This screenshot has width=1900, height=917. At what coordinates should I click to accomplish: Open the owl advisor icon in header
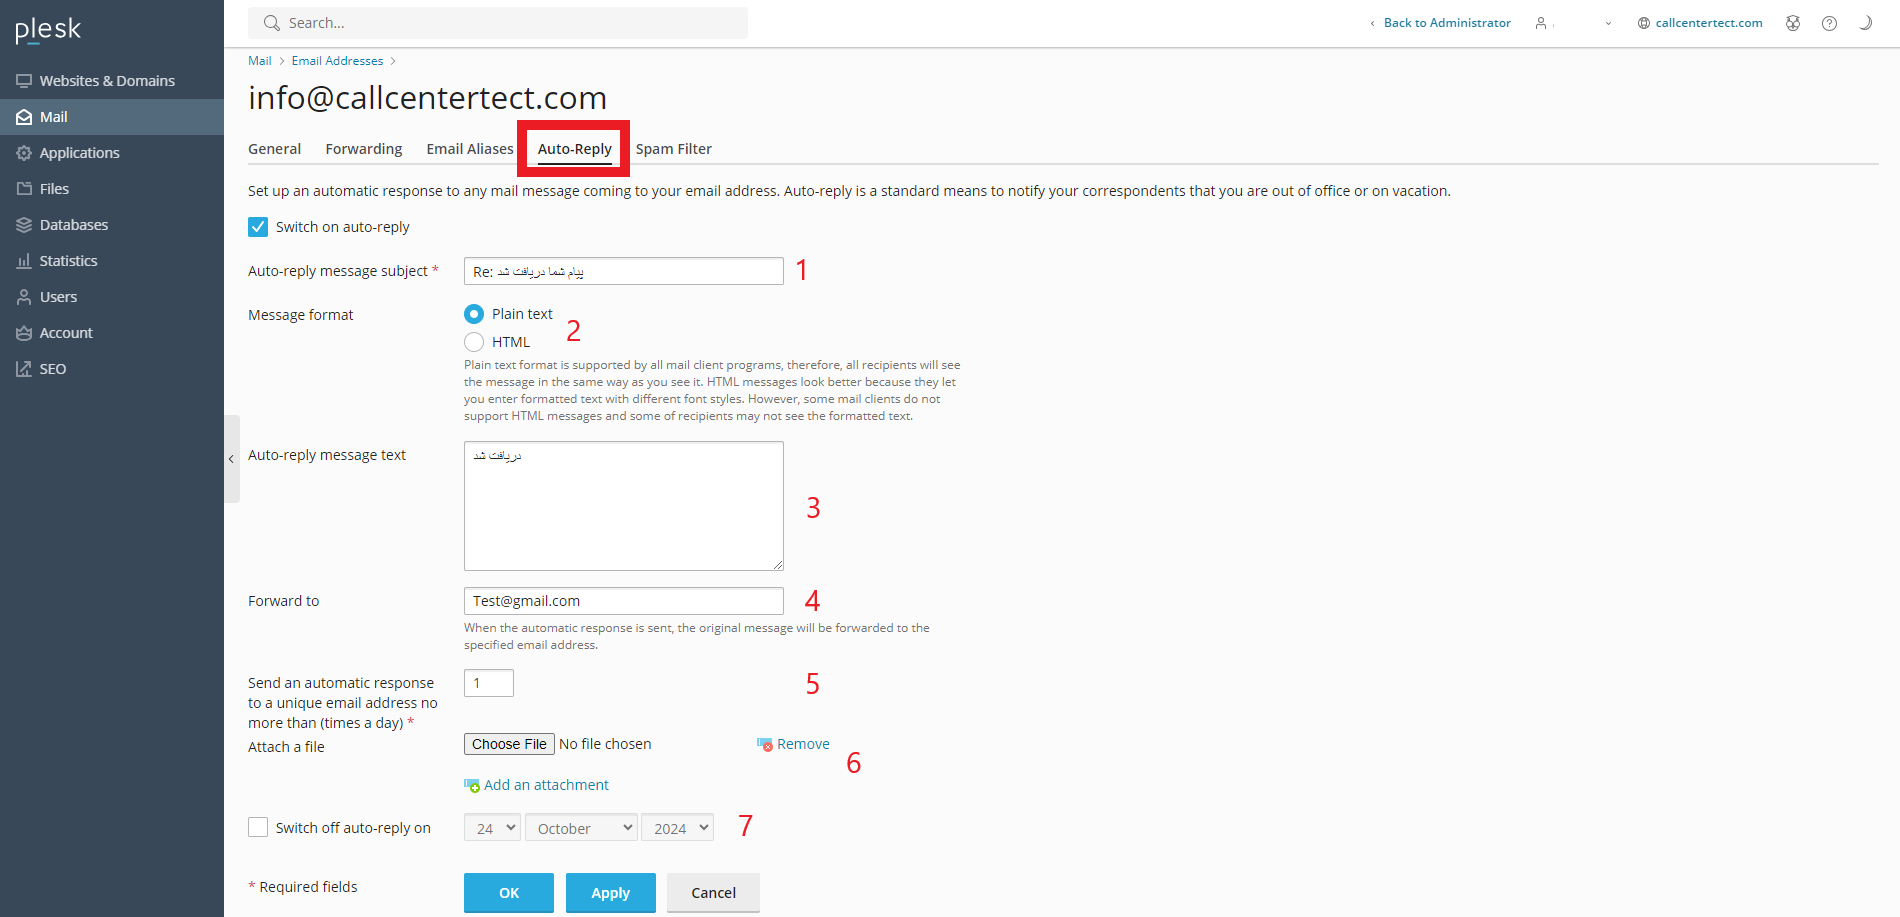click(x=1793, y=23)
